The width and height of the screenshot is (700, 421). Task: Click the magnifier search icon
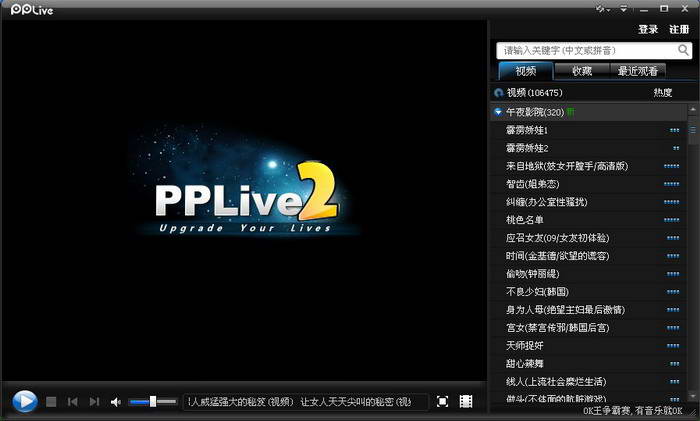coord(683,50)
